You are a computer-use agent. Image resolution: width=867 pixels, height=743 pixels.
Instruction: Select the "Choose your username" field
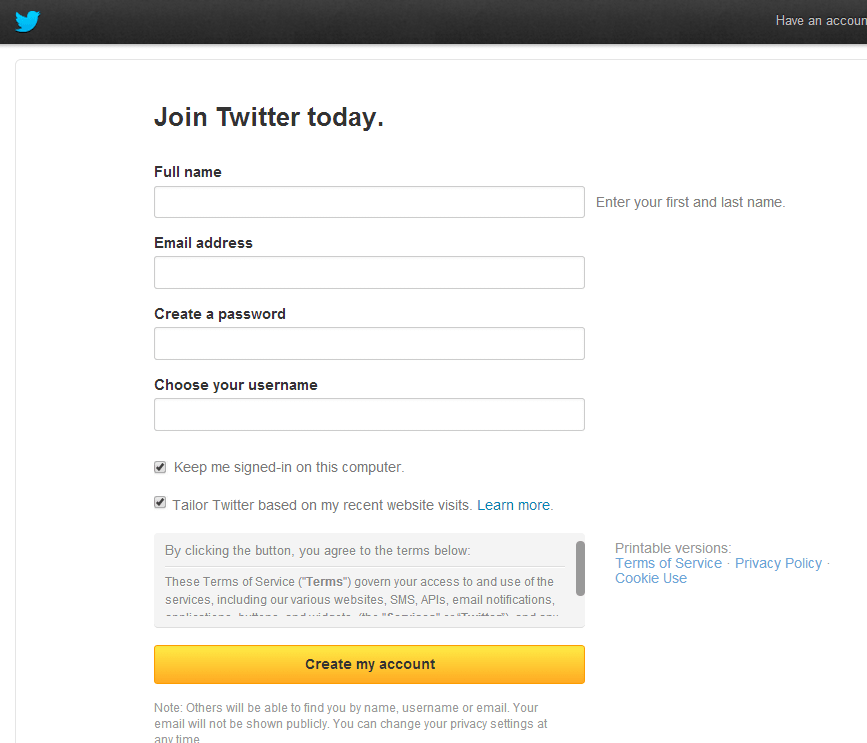pos(369,414)
